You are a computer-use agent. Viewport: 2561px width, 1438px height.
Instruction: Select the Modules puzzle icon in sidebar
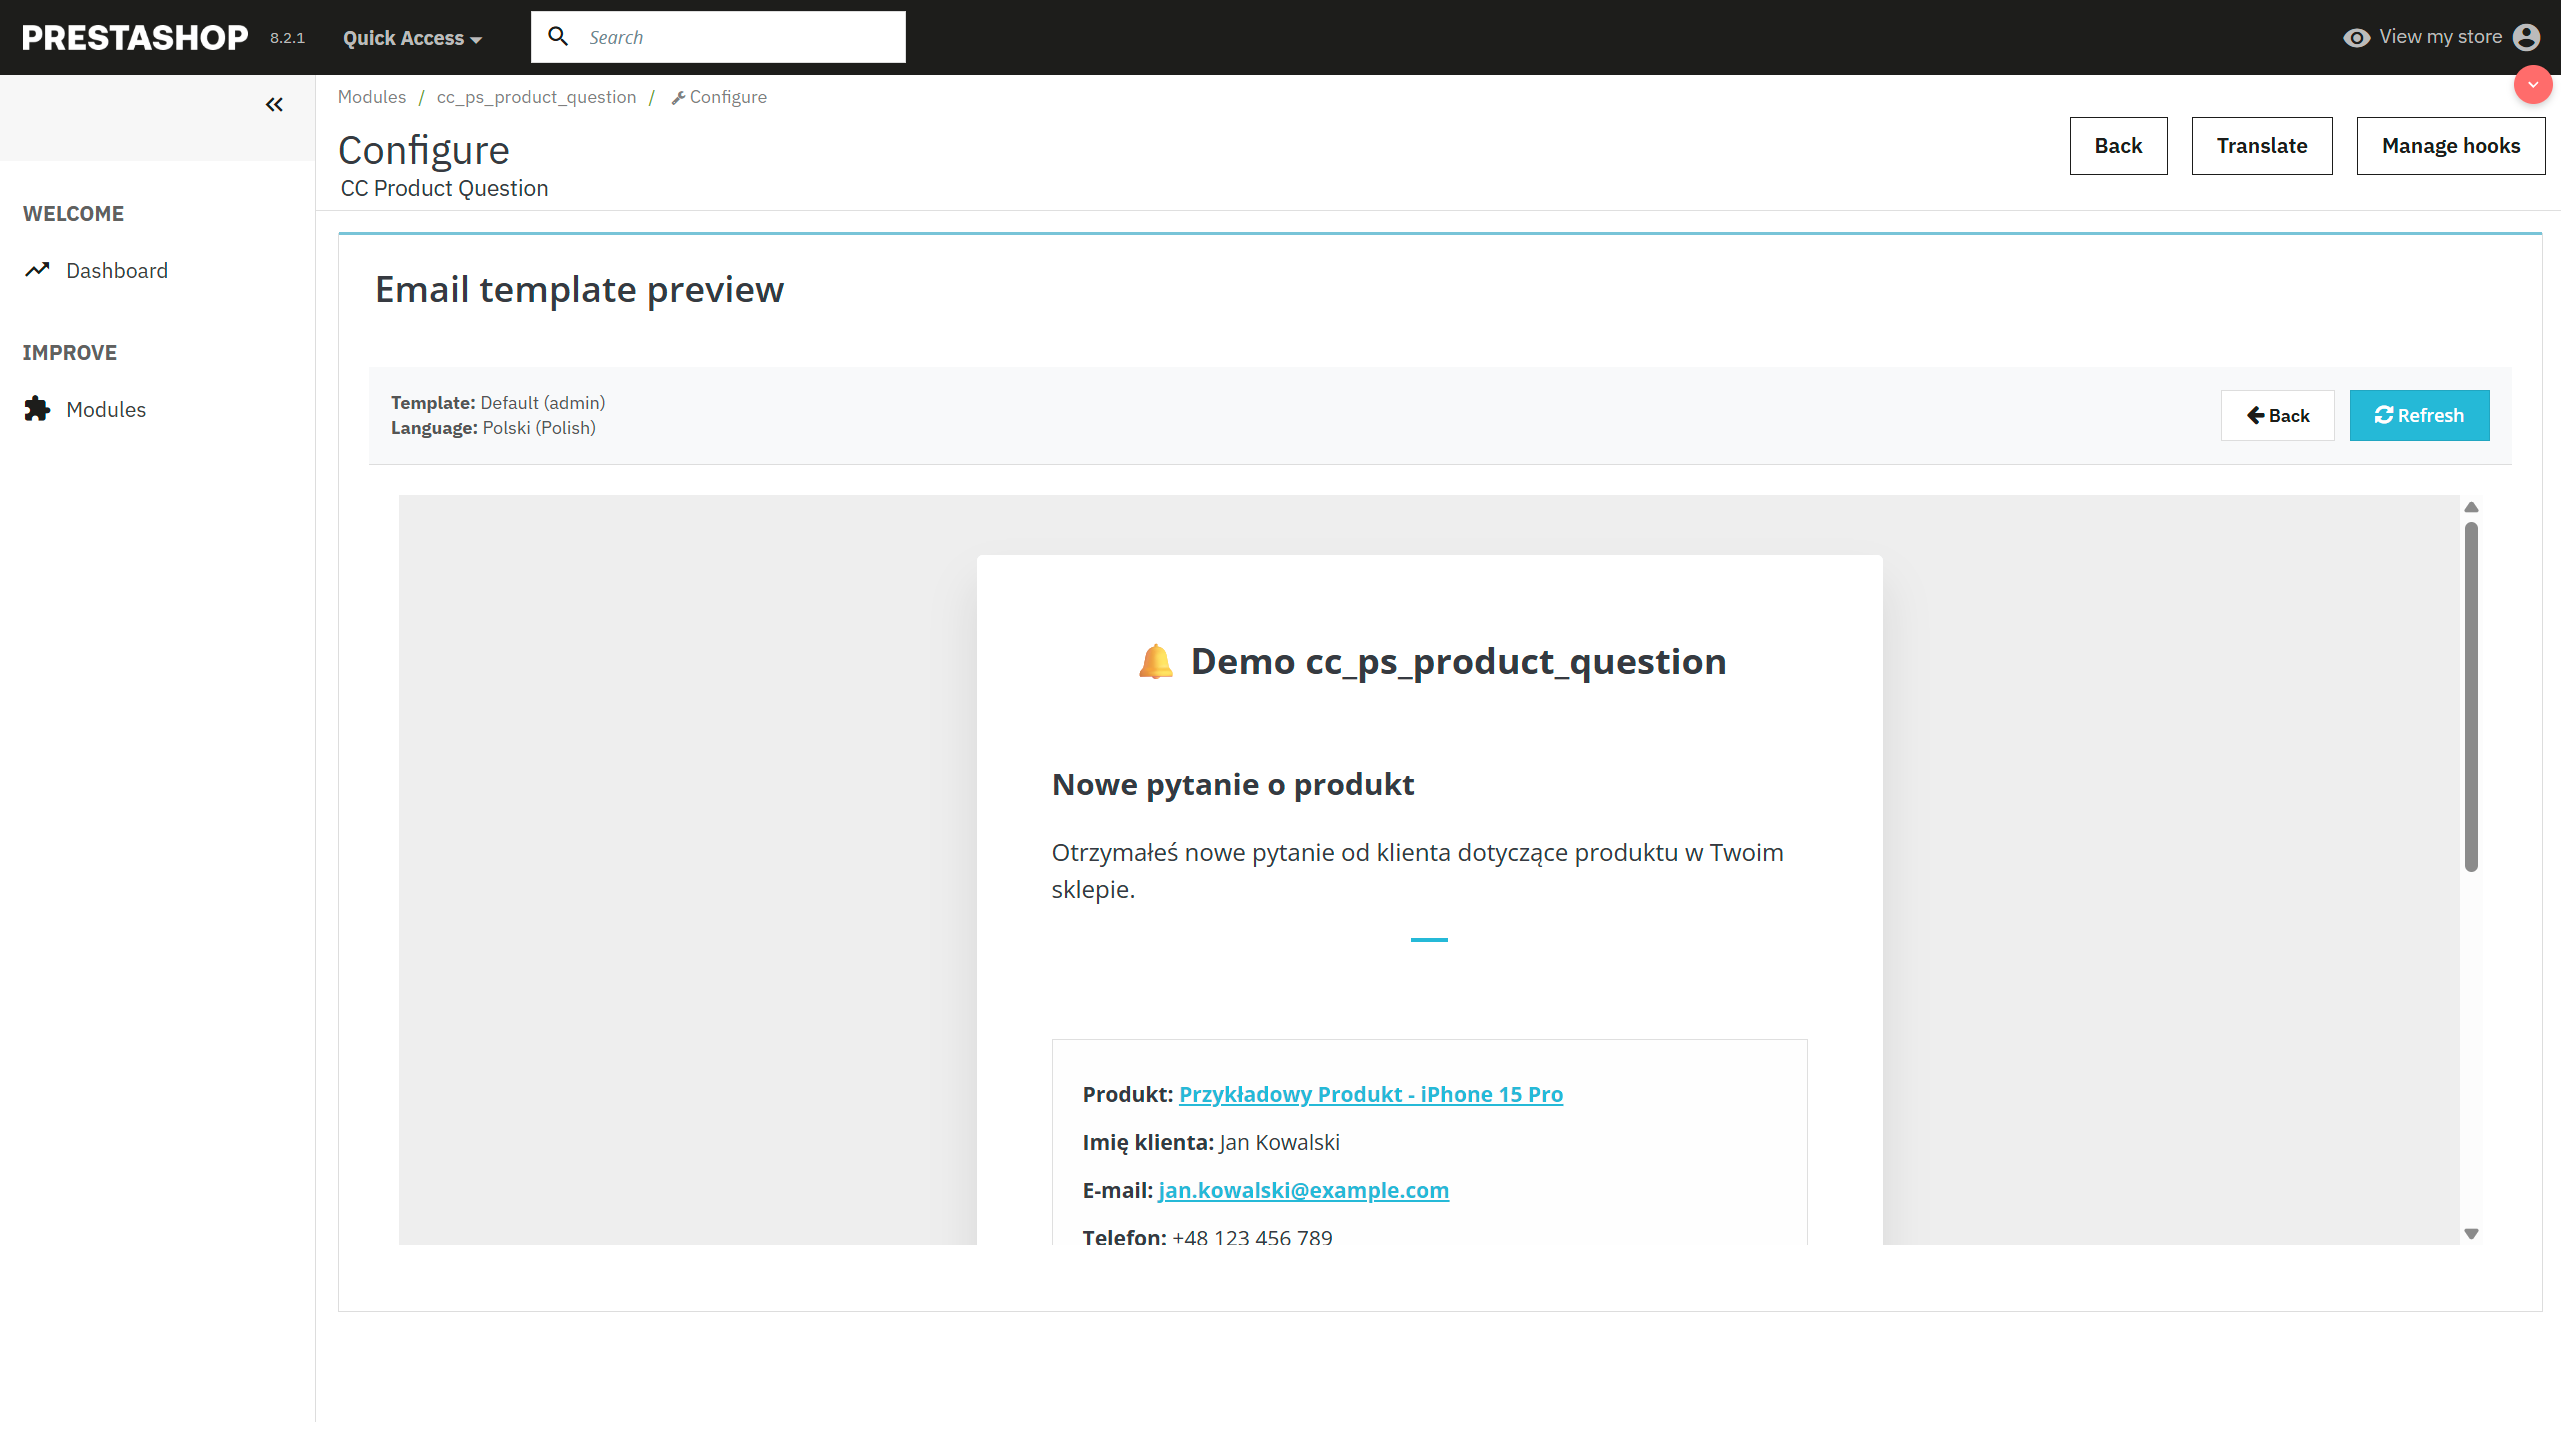point(37,409)
